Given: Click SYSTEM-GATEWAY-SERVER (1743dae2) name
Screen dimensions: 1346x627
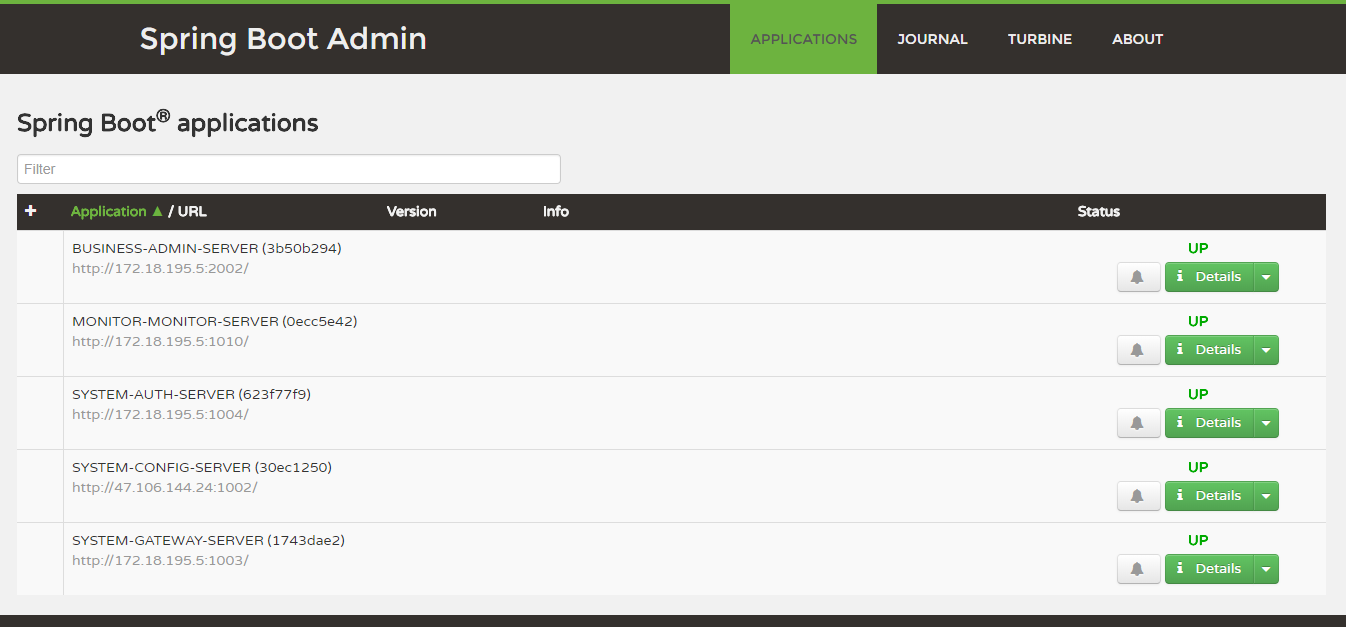Looking at the screenshot, I should coord(209,540).
